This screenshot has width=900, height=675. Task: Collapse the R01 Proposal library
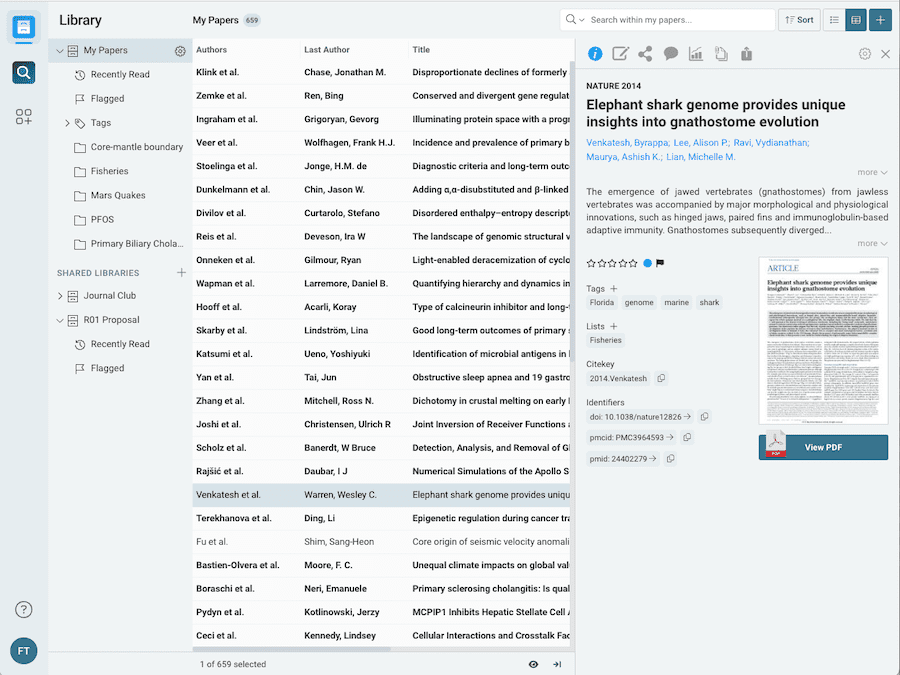[62, 320]
